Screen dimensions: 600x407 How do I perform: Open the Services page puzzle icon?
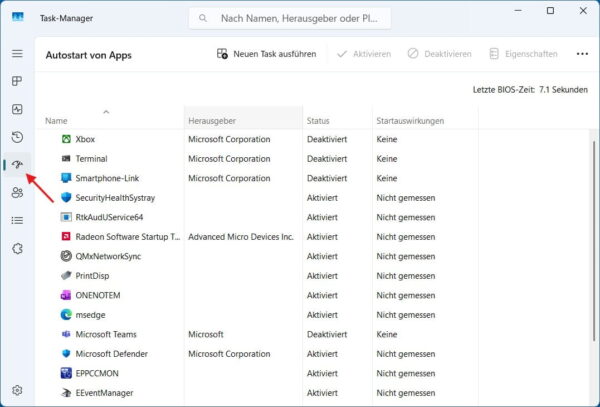click(17, 249)
